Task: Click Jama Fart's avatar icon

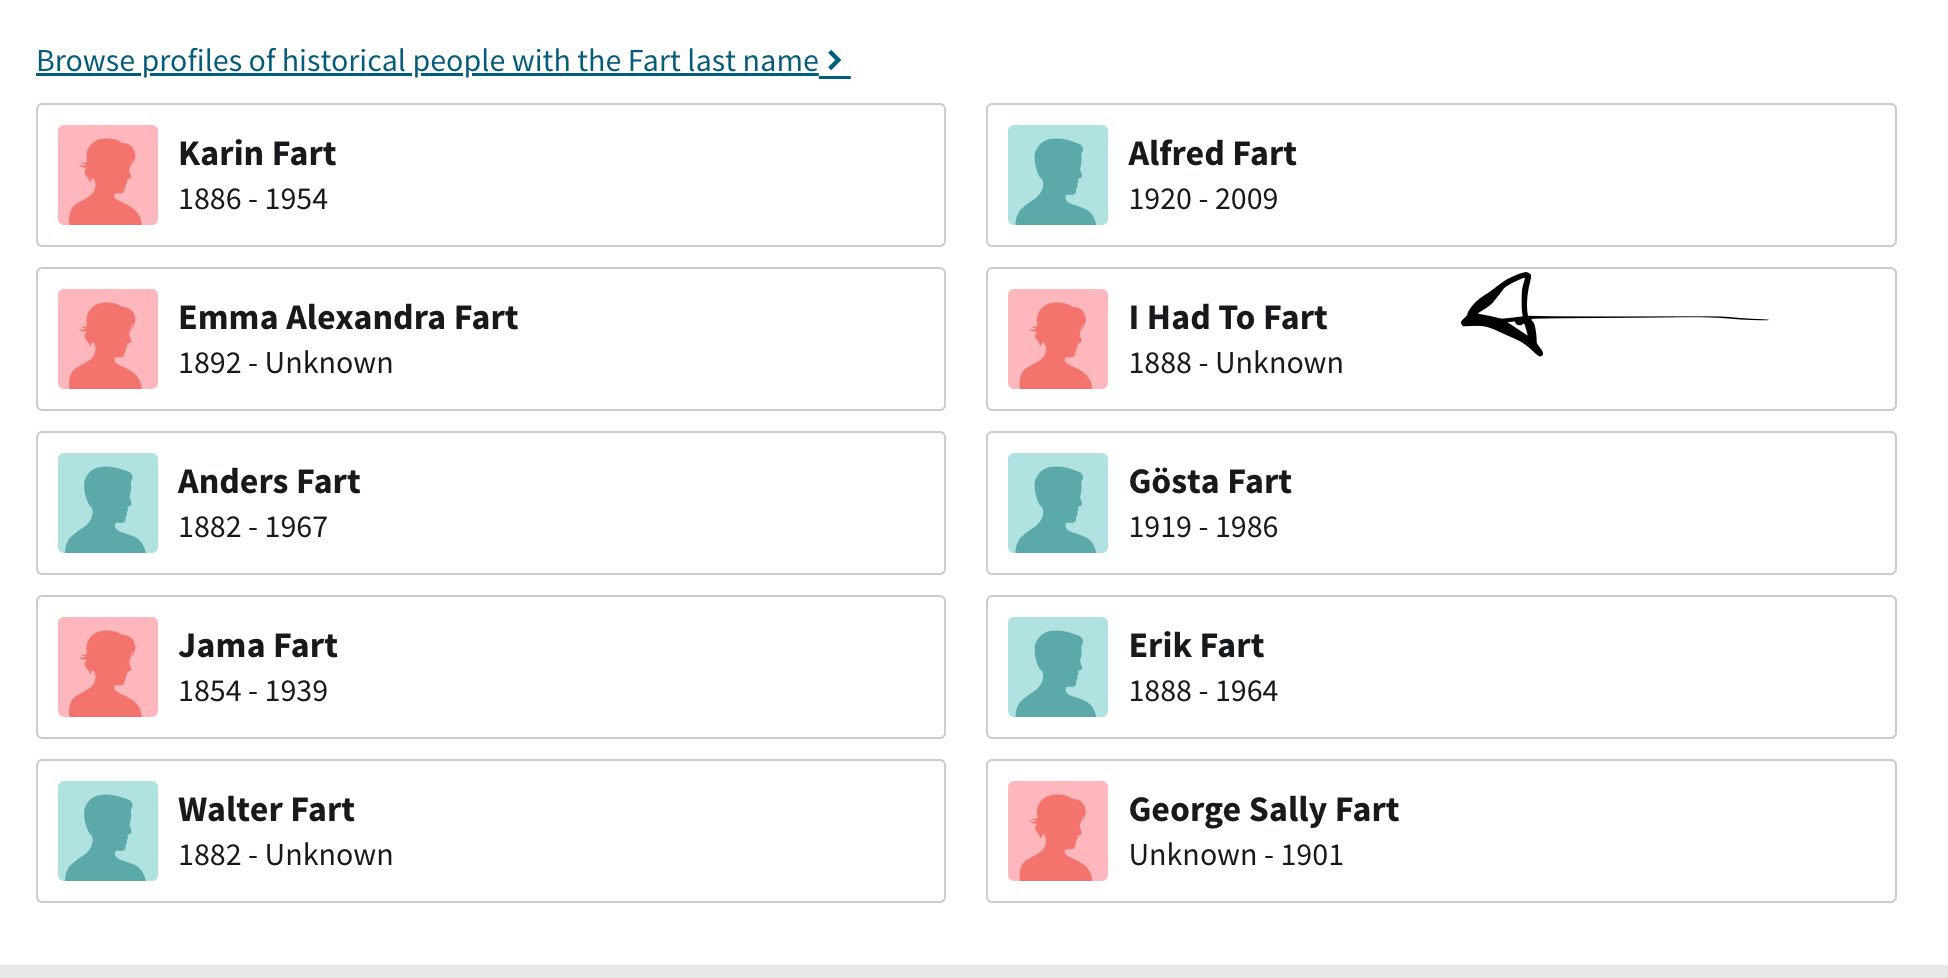Action: pos(108,667)
